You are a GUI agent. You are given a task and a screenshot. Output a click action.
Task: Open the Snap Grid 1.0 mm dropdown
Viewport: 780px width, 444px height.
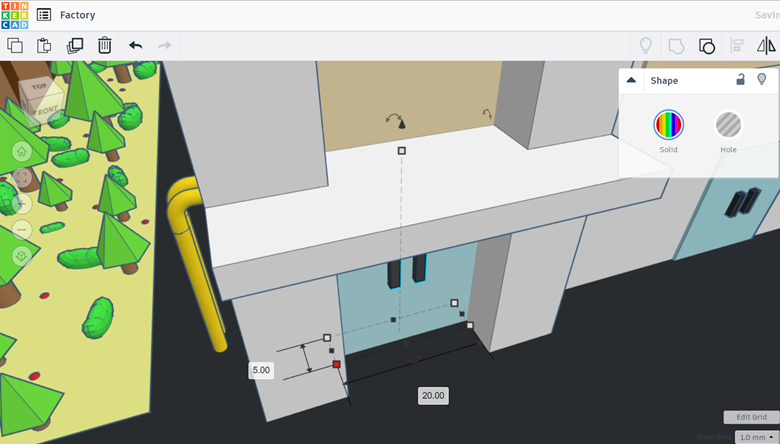coord(757,437)
